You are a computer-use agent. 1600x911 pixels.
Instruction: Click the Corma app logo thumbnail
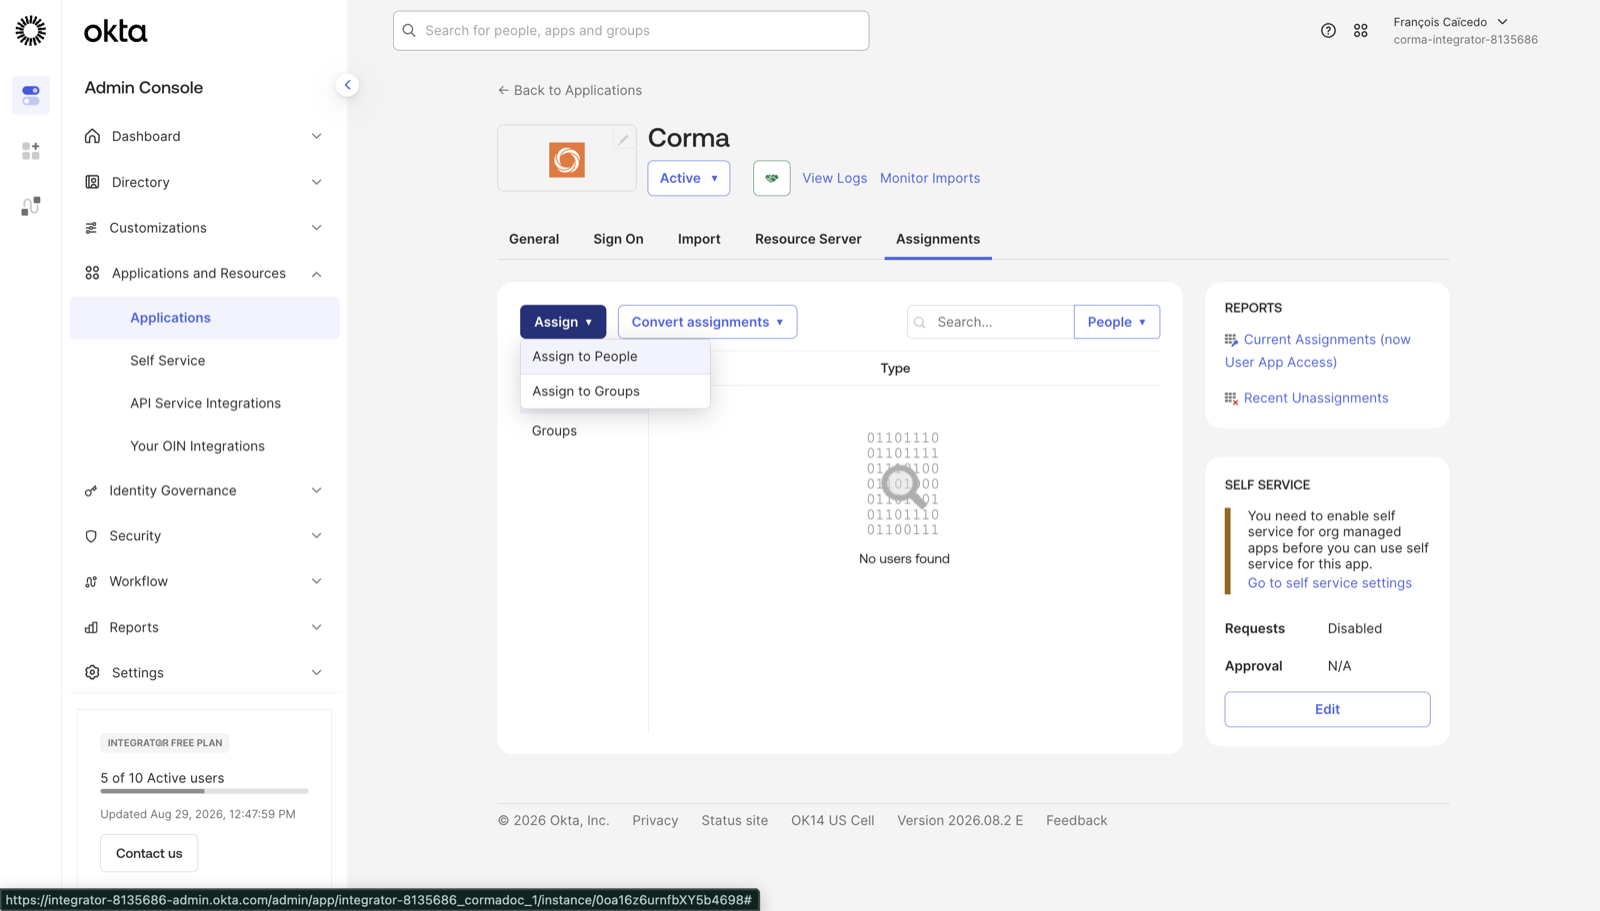[567, 160]
